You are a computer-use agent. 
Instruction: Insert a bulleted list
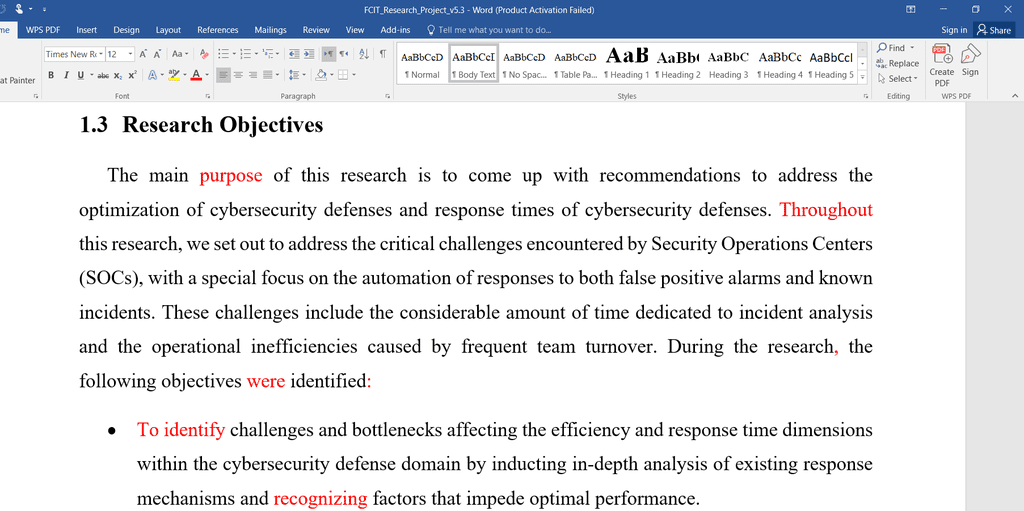coord(223,54)
